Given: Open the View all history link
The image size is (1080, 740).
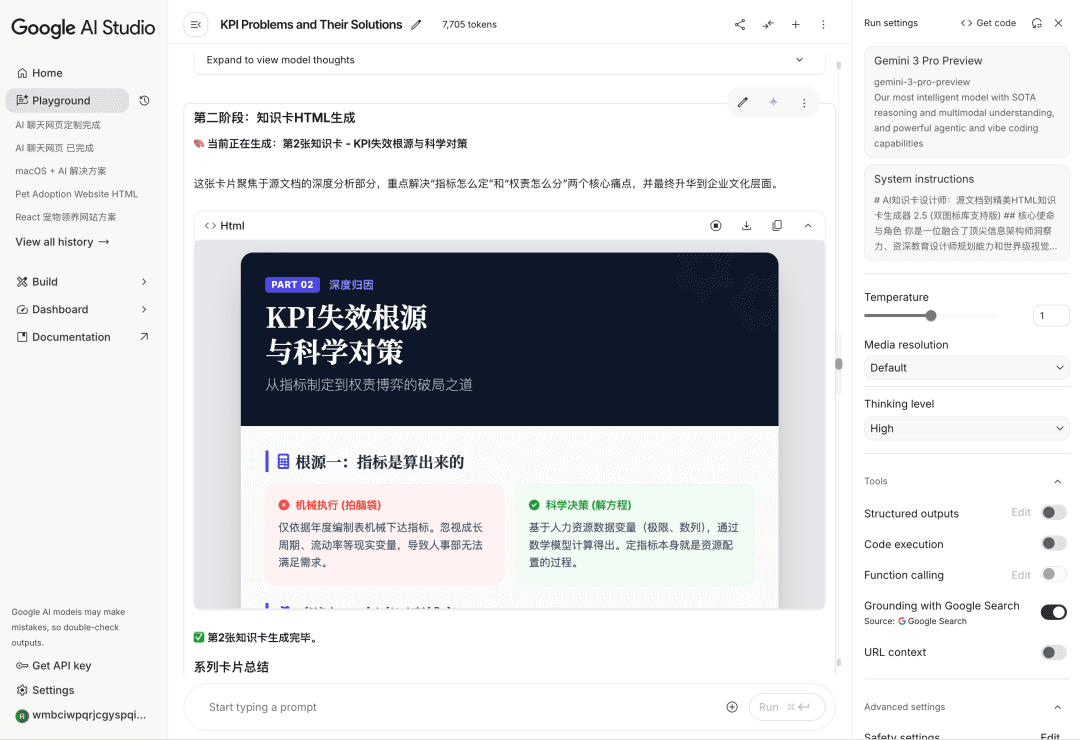Looking at the screenshot, I should tap(62, 242).
